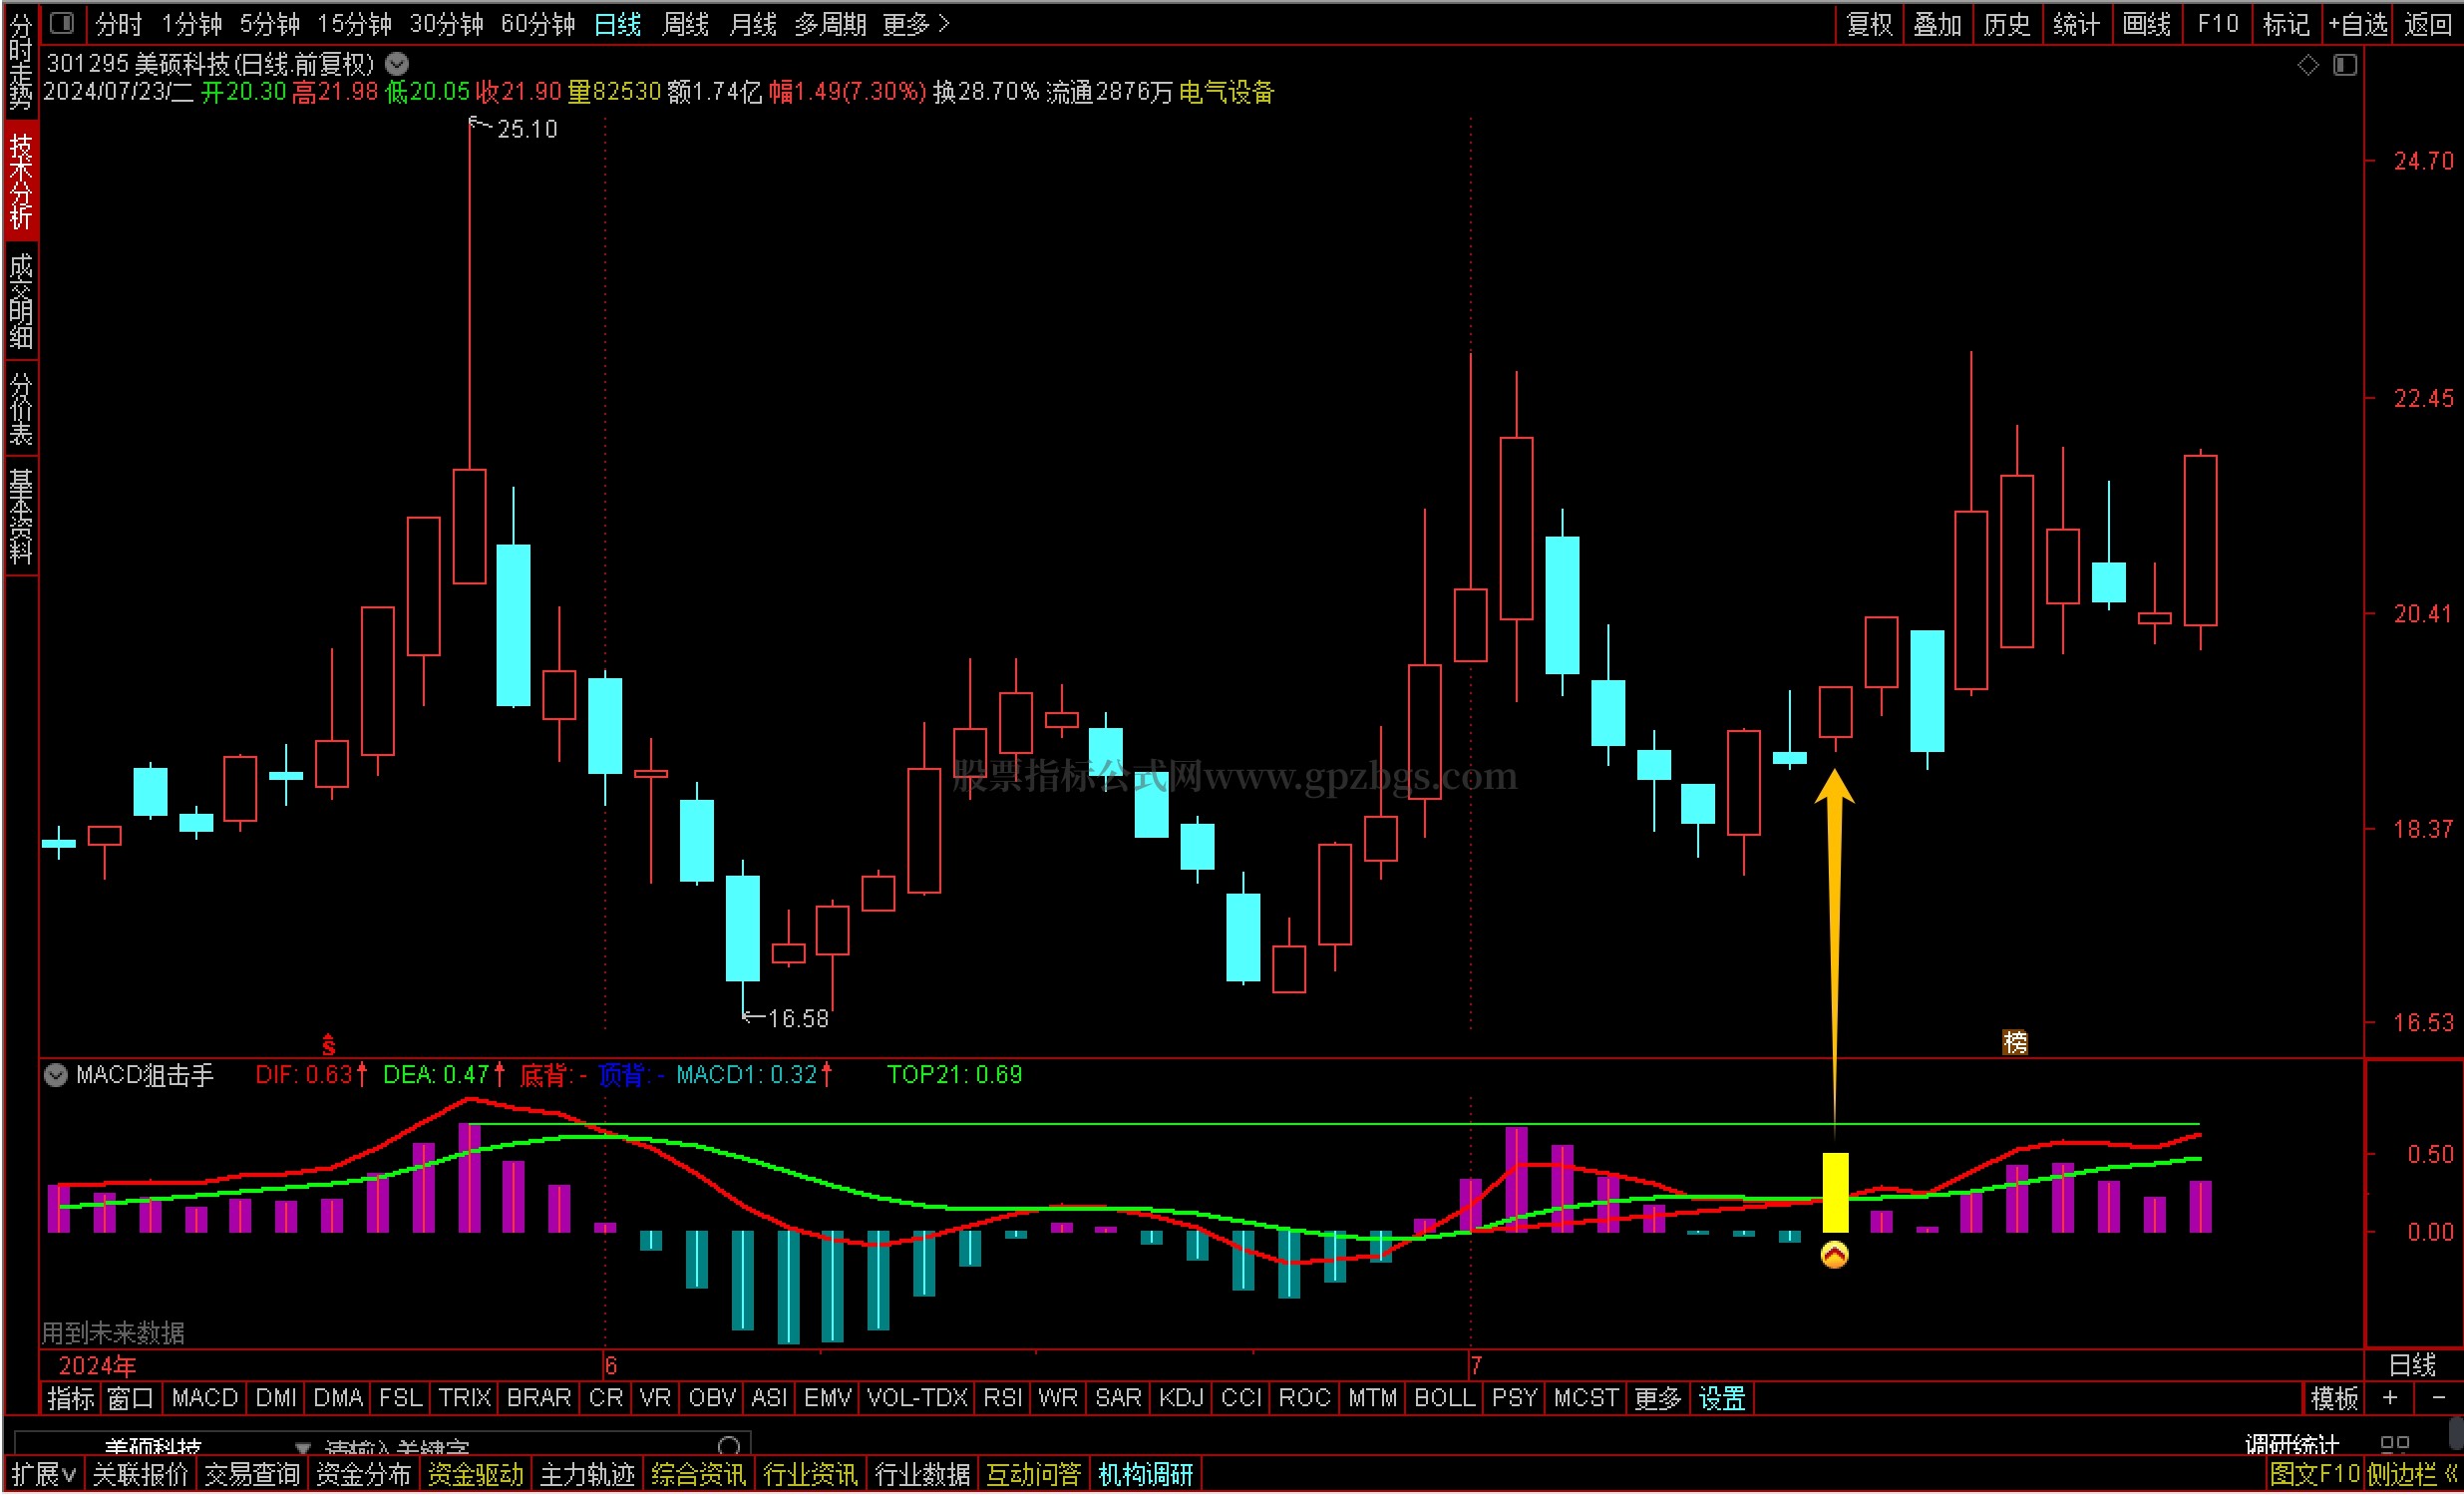Screen dimensions: 2464x1495
Task: Select the 1分钟 period
Action: click(x=192, y=23)
